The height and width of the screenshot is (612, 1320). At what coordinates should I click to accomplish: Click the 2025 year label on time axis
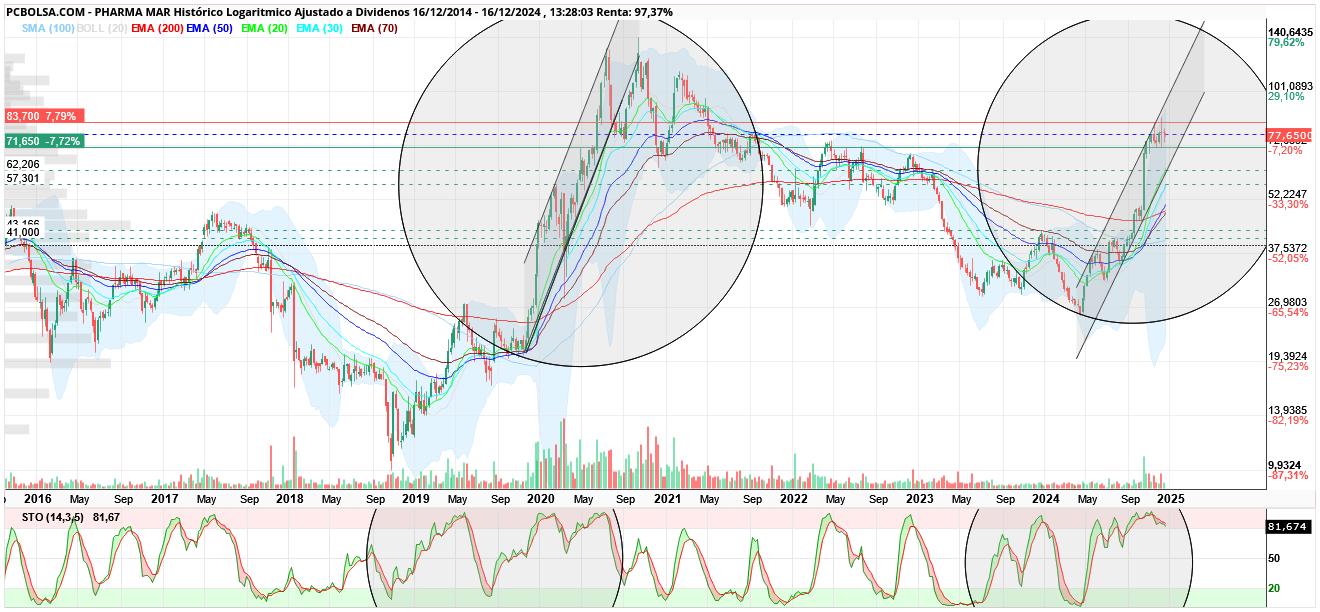click(x=1171, y=498)
